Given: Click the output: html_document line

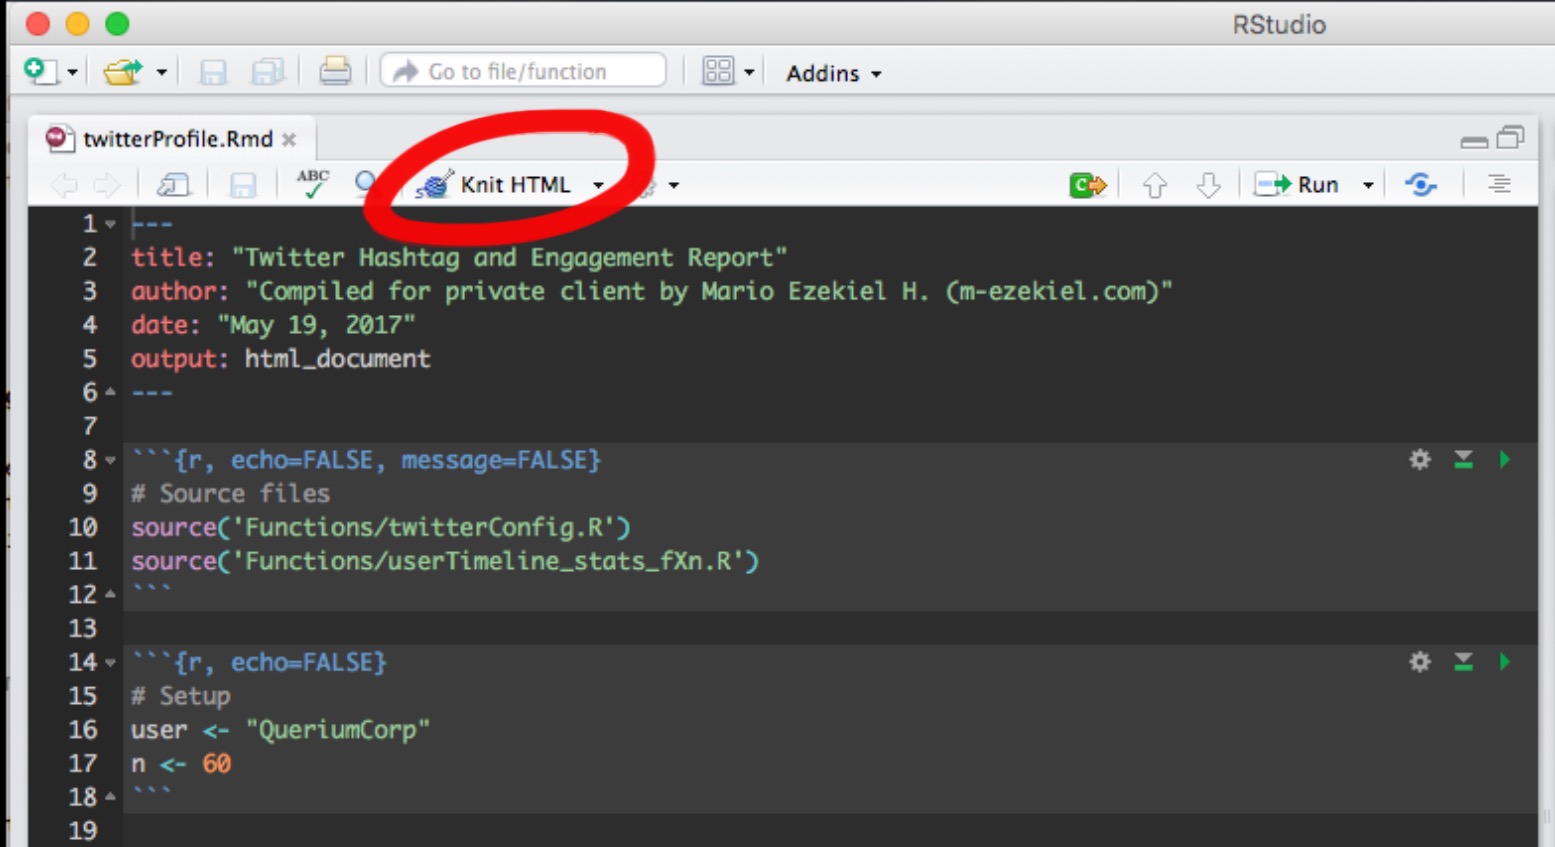Looking at the screenshot, I should point(281,359).
